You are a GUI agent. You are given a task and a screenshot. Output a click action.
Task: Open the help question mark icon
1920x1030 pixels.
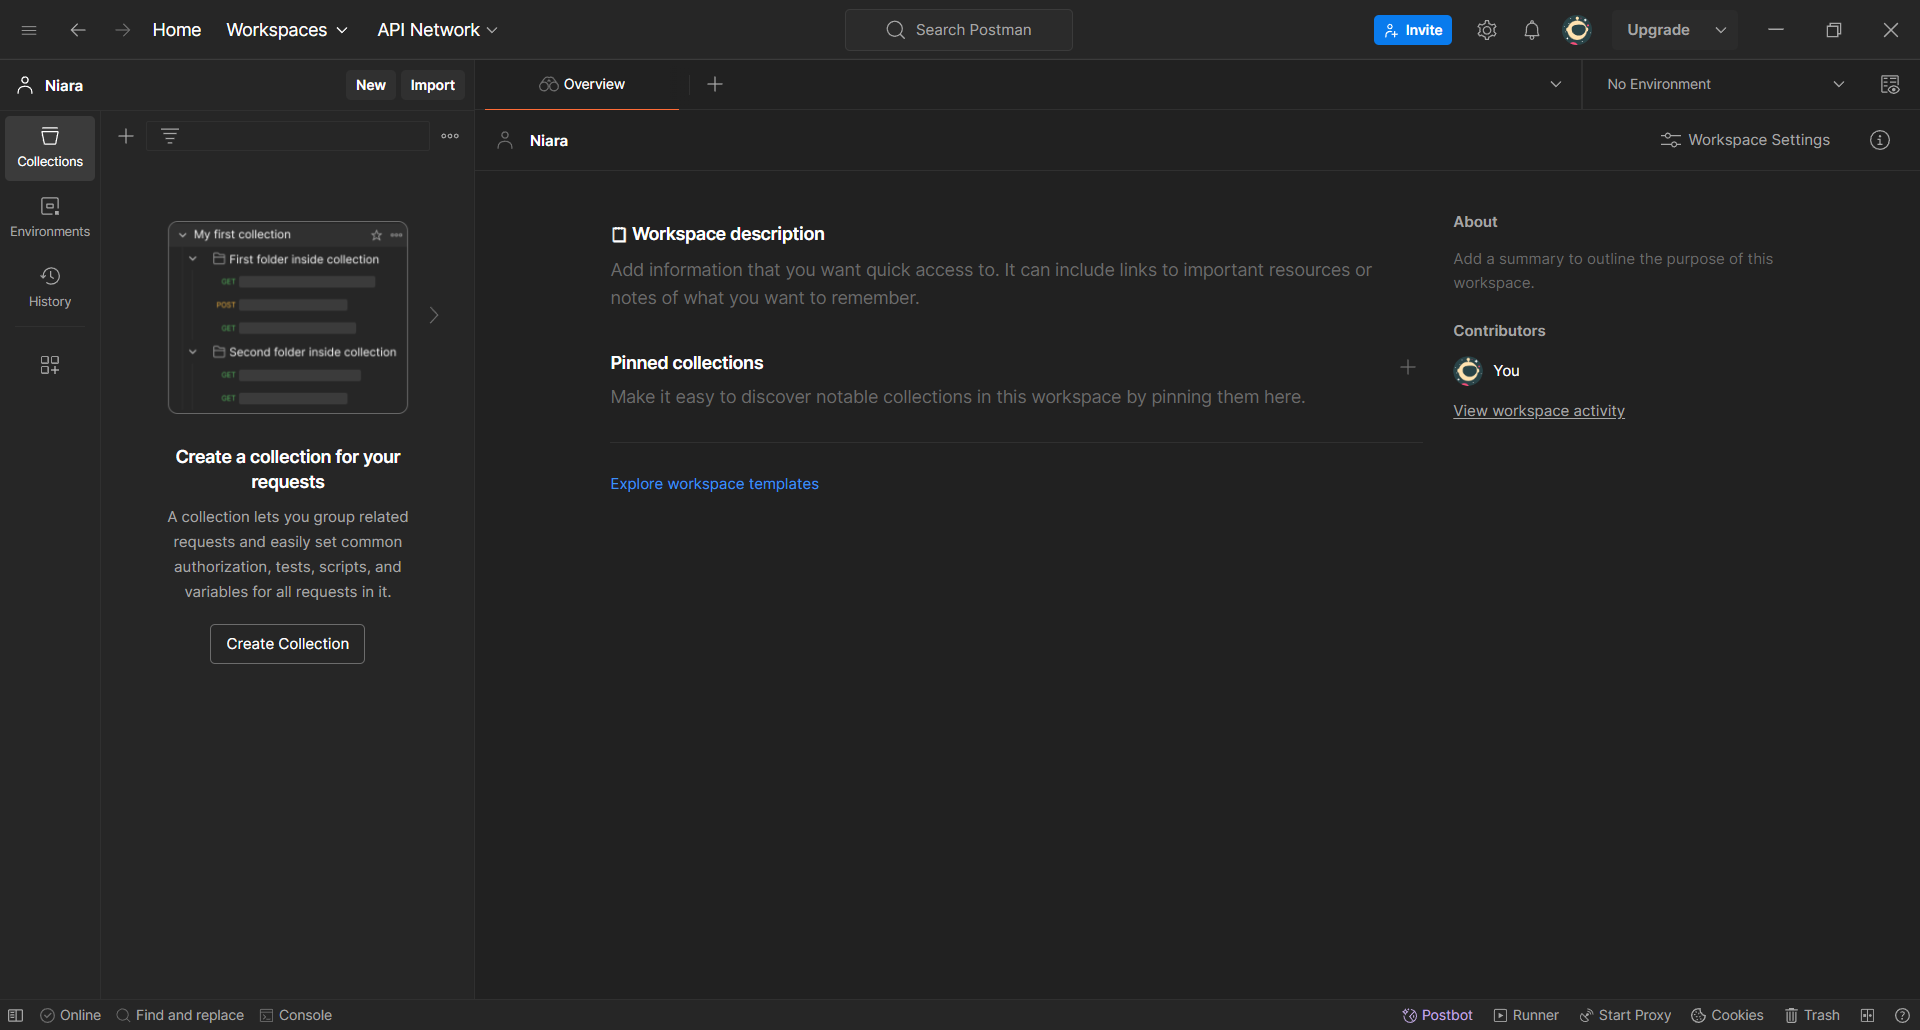(x=1902, y=1015)
